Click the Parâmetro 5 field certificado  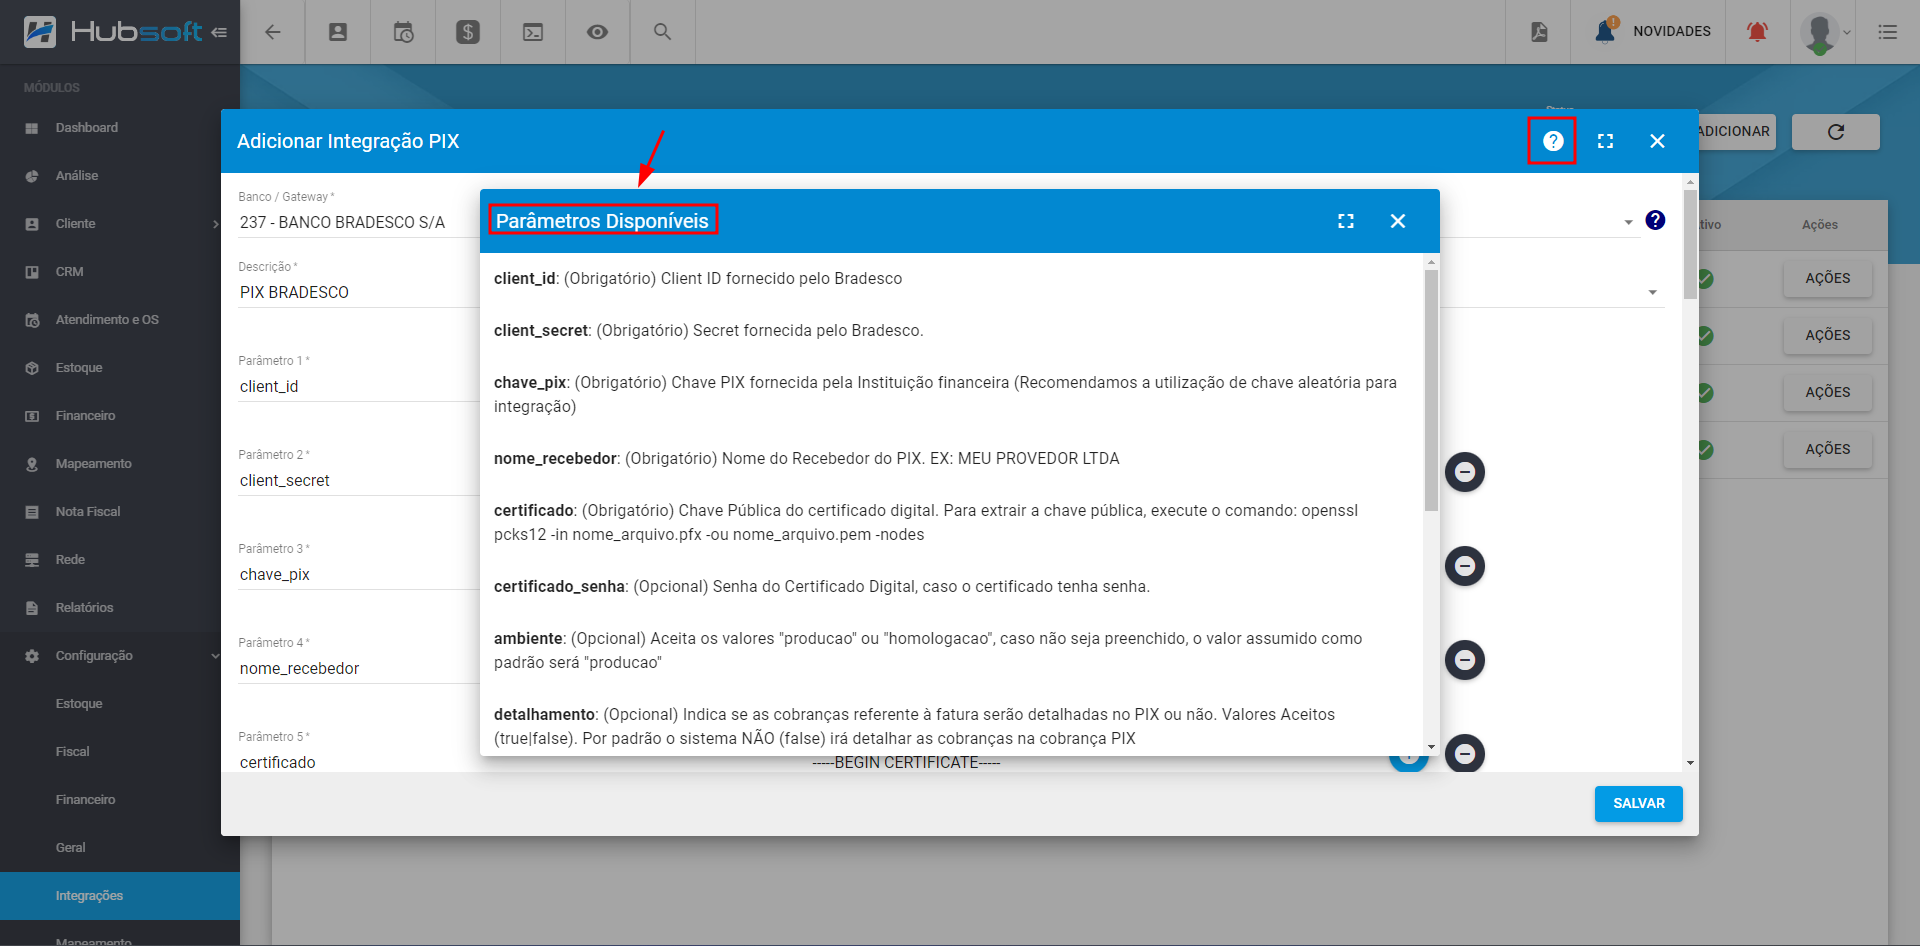tap(358, 762)
